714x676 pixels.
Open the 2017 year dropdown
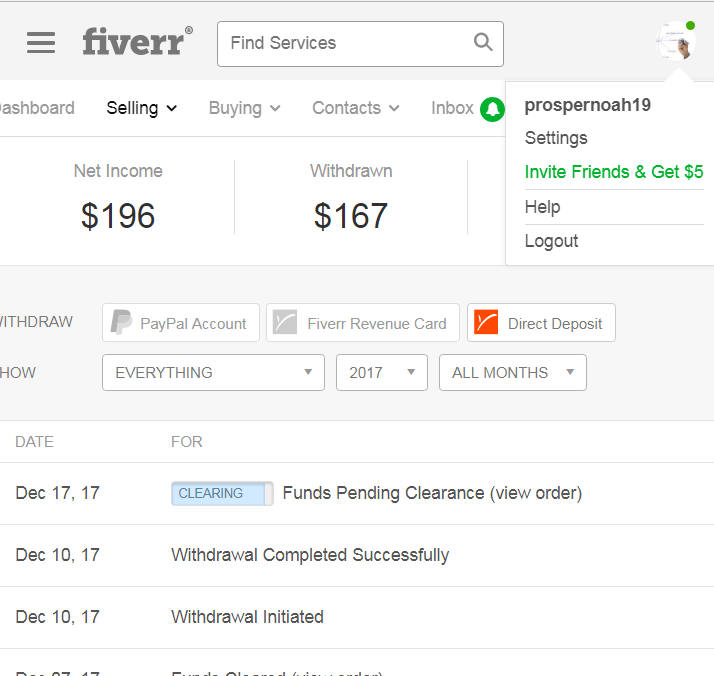[382, 373]
